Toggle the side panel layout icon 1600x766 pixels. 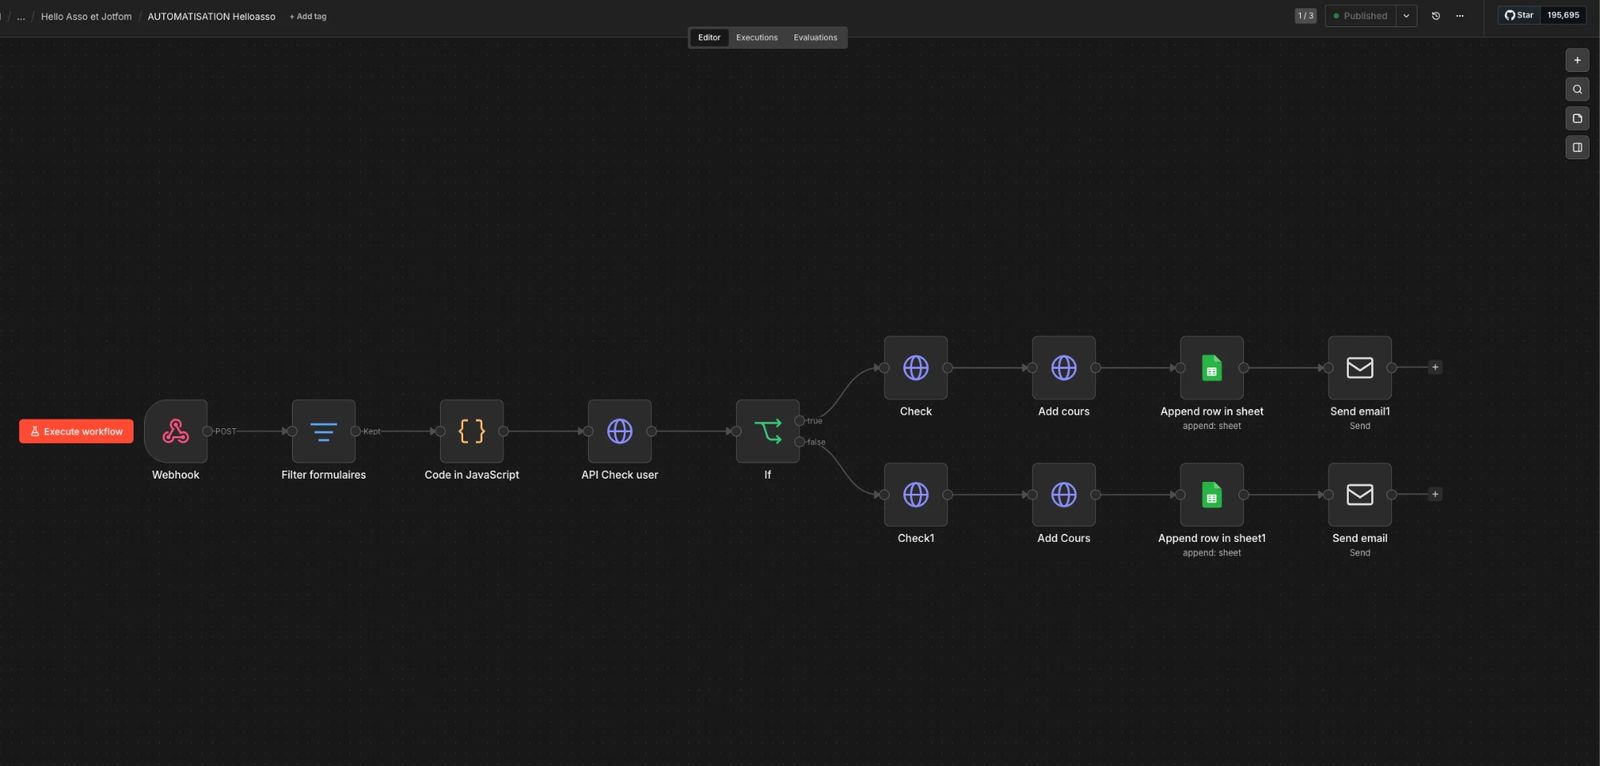coord(1577,147)
